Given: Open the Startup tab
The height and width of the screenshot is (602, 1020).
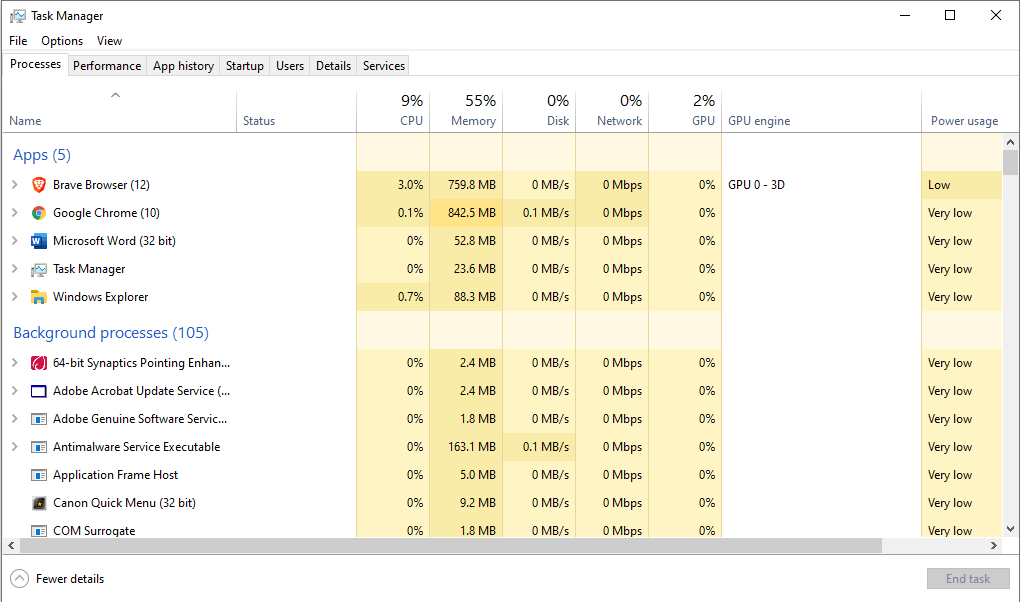Looking at the screenshot, I should pyautogui.click(x=244, y=66).
